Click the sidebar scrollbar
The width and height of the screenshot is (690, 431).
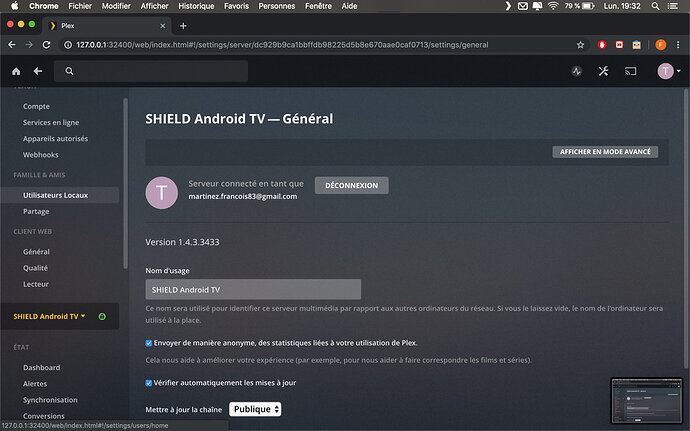pyautogui.click(x=125, y=183)
